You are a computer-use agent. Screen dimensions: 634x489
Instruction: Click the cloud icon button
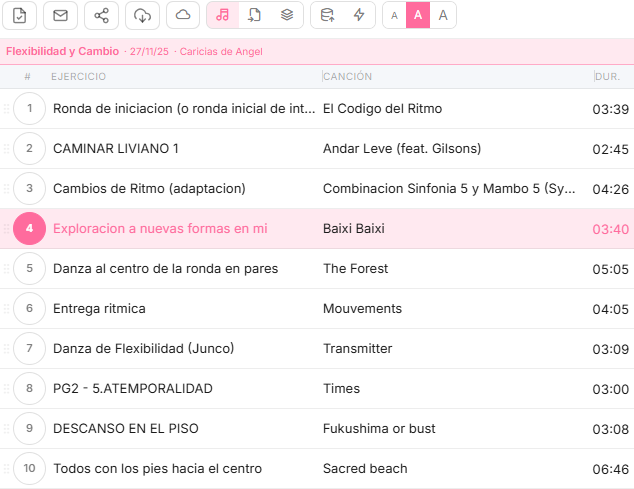pyautogui.click(x=183, y=15)
